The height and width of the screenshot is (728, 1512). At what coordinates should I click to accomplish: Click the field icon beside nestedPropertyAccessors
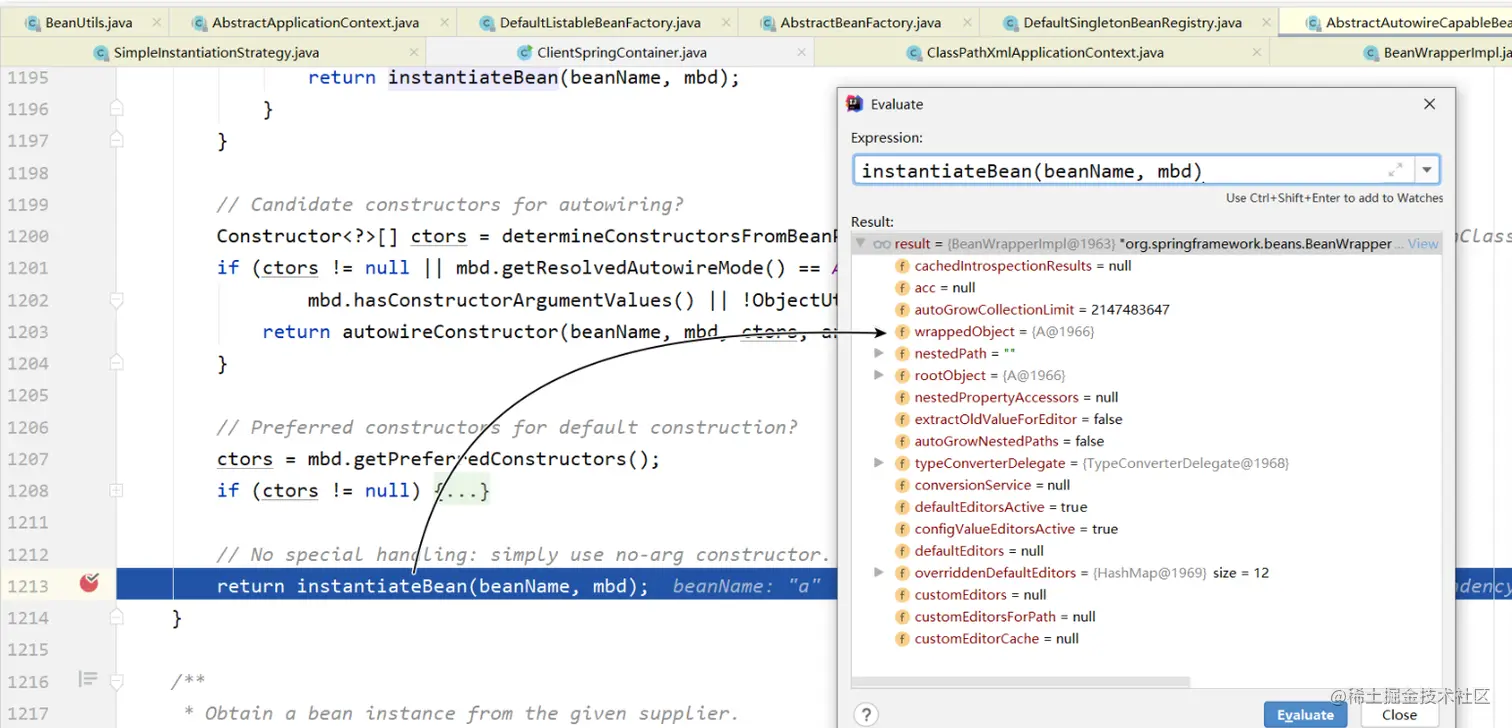pos(902,398)
